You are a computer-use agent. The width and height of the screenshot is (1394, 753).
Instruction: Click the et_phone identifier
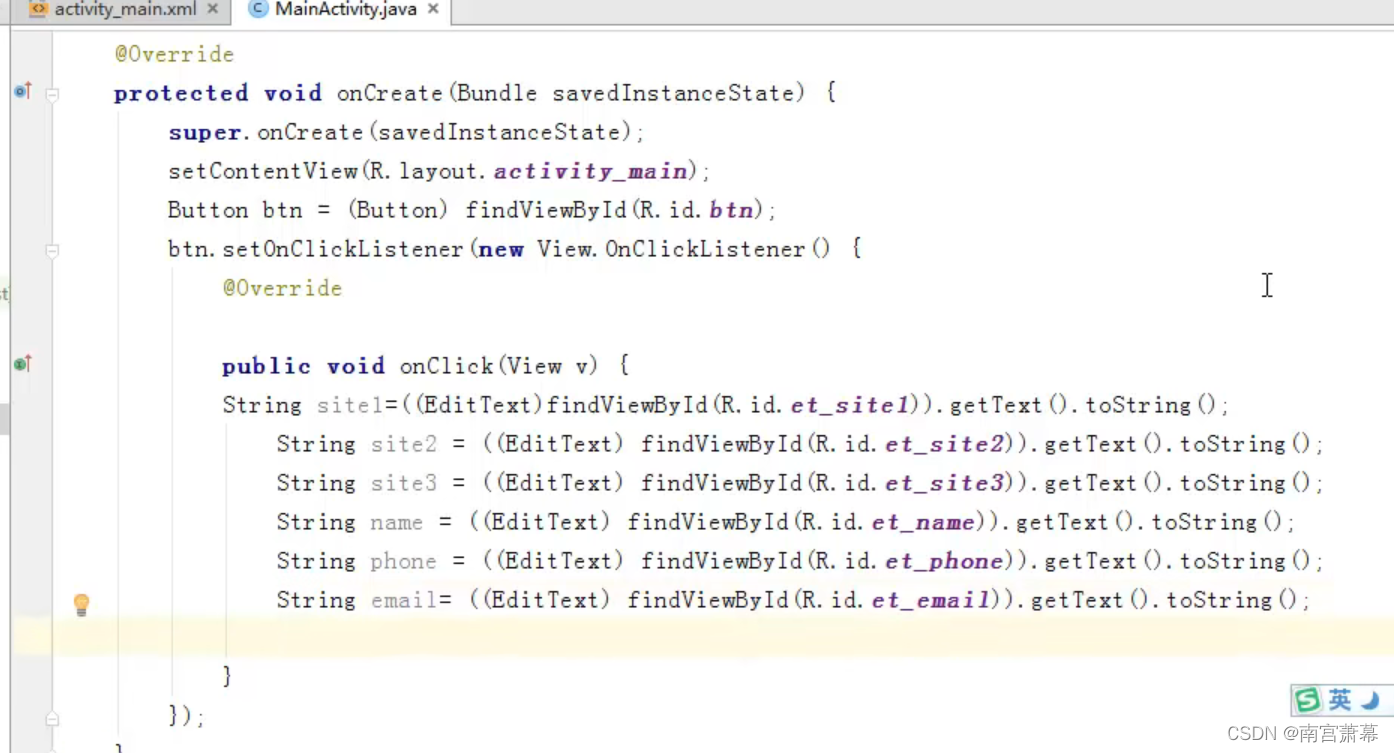click(x=944, y=561)
